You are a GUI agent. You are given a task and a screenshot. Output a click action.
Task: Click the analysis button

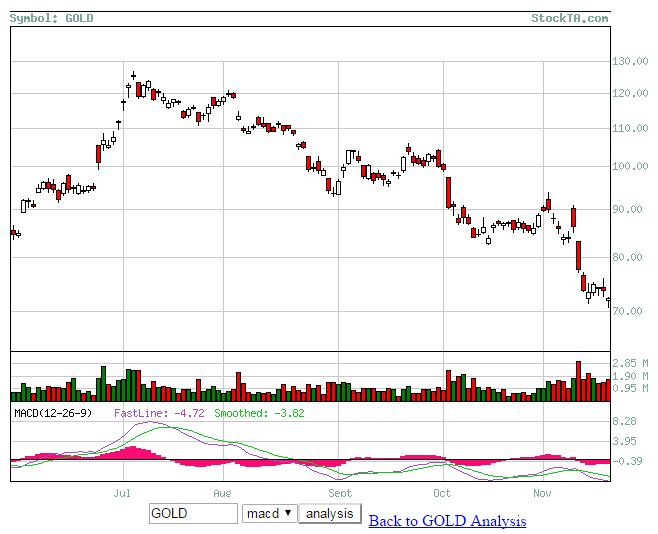[x=329, y=513]
